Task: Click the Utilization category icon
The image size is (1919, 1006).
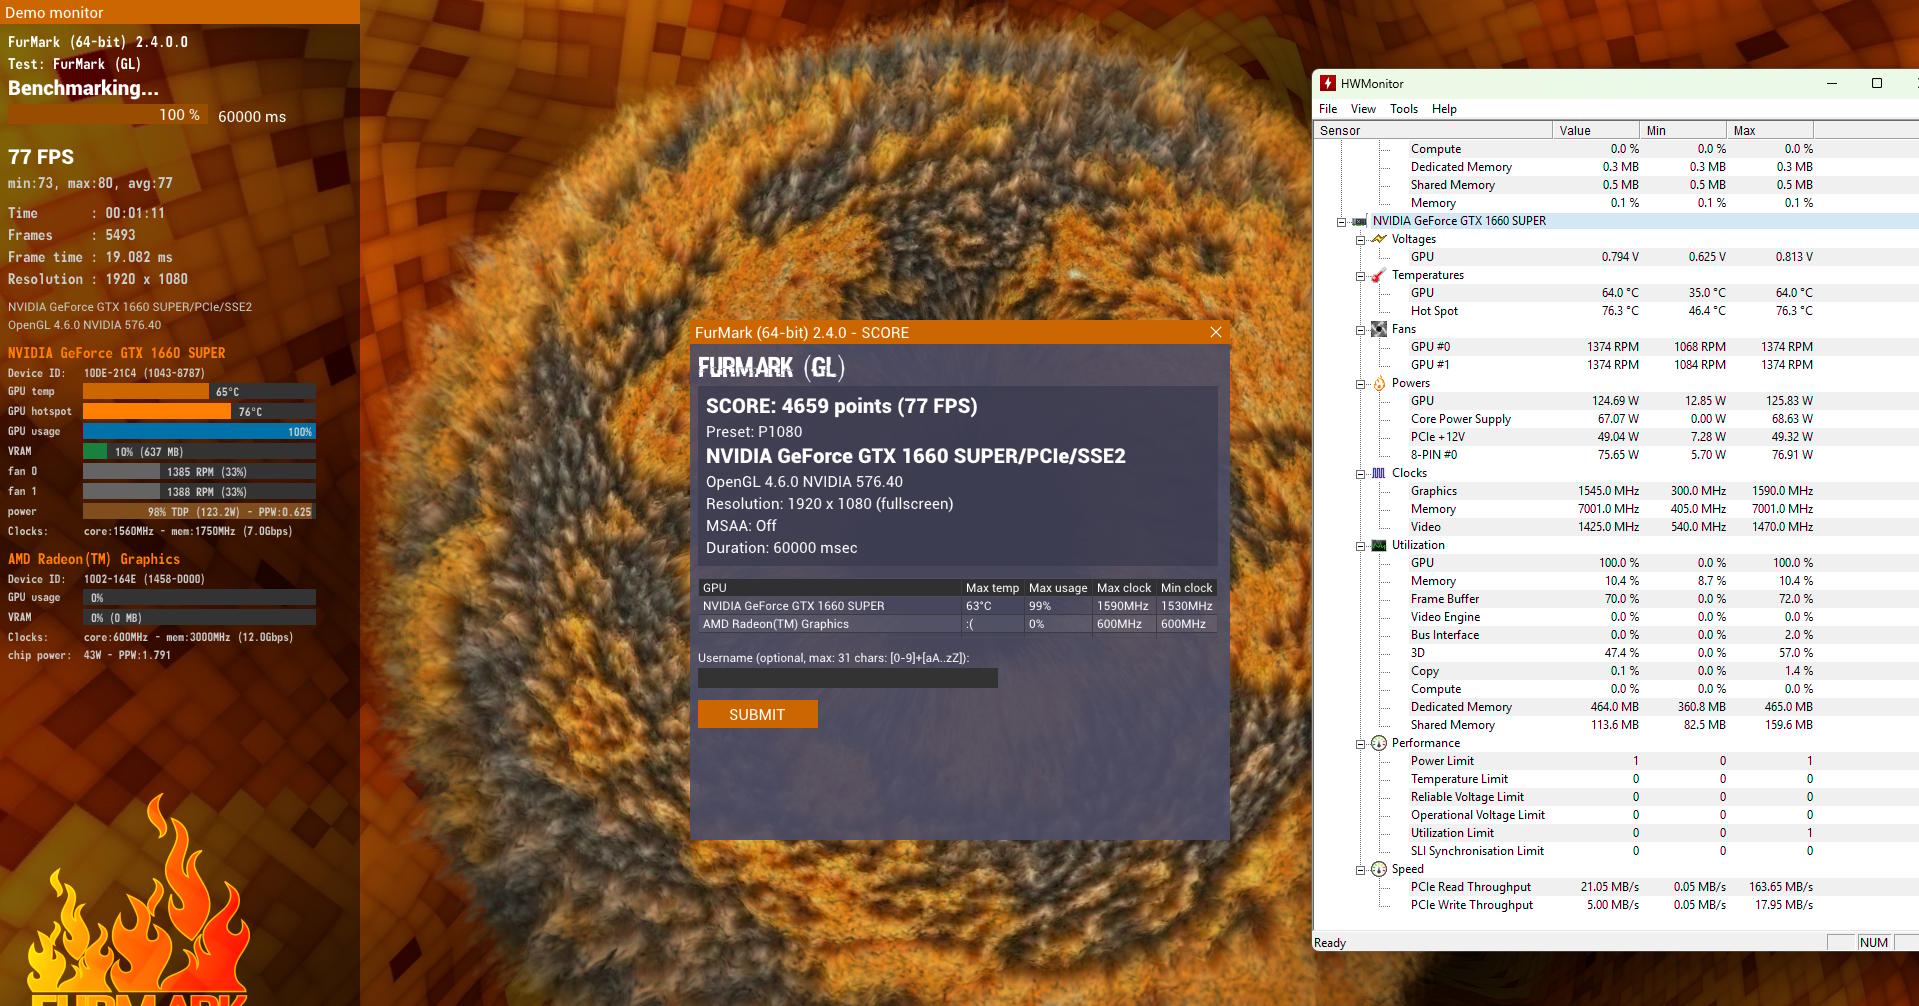Action: coord(1379,545)
